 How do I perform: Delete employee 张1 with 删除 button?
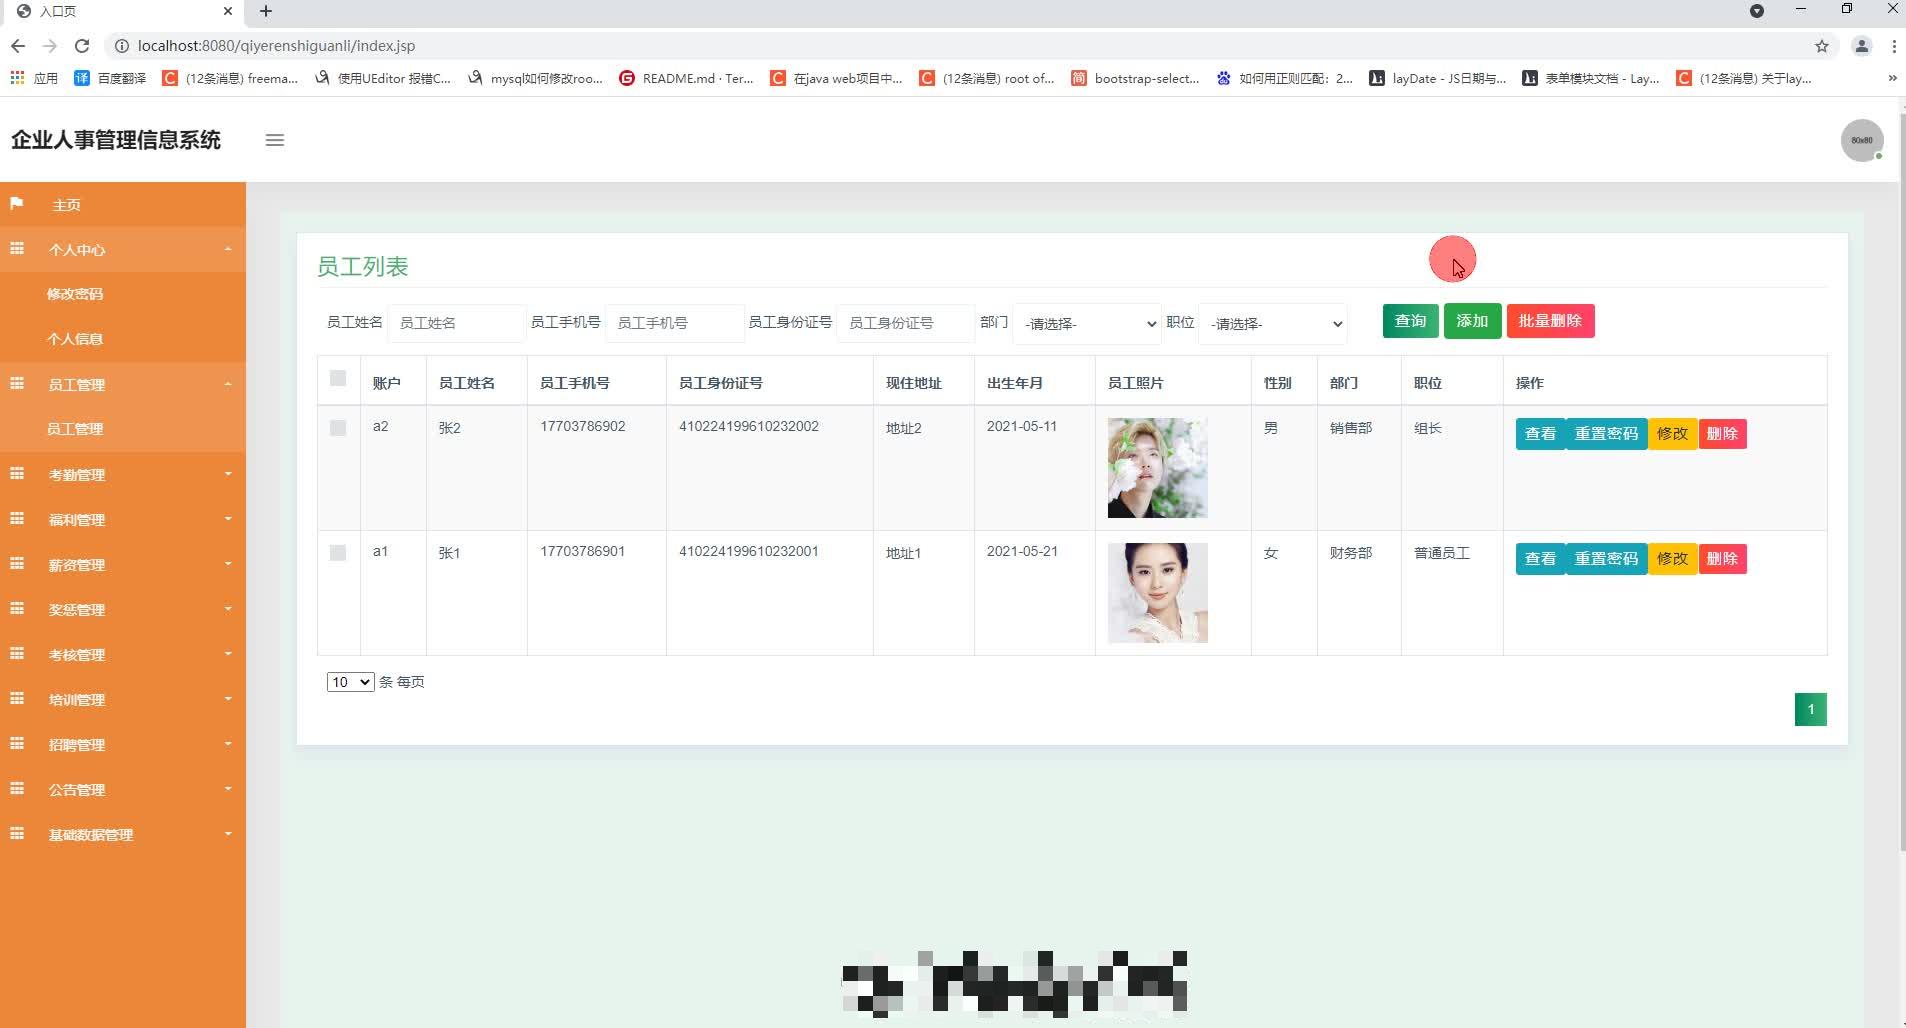pos(1722,559)
